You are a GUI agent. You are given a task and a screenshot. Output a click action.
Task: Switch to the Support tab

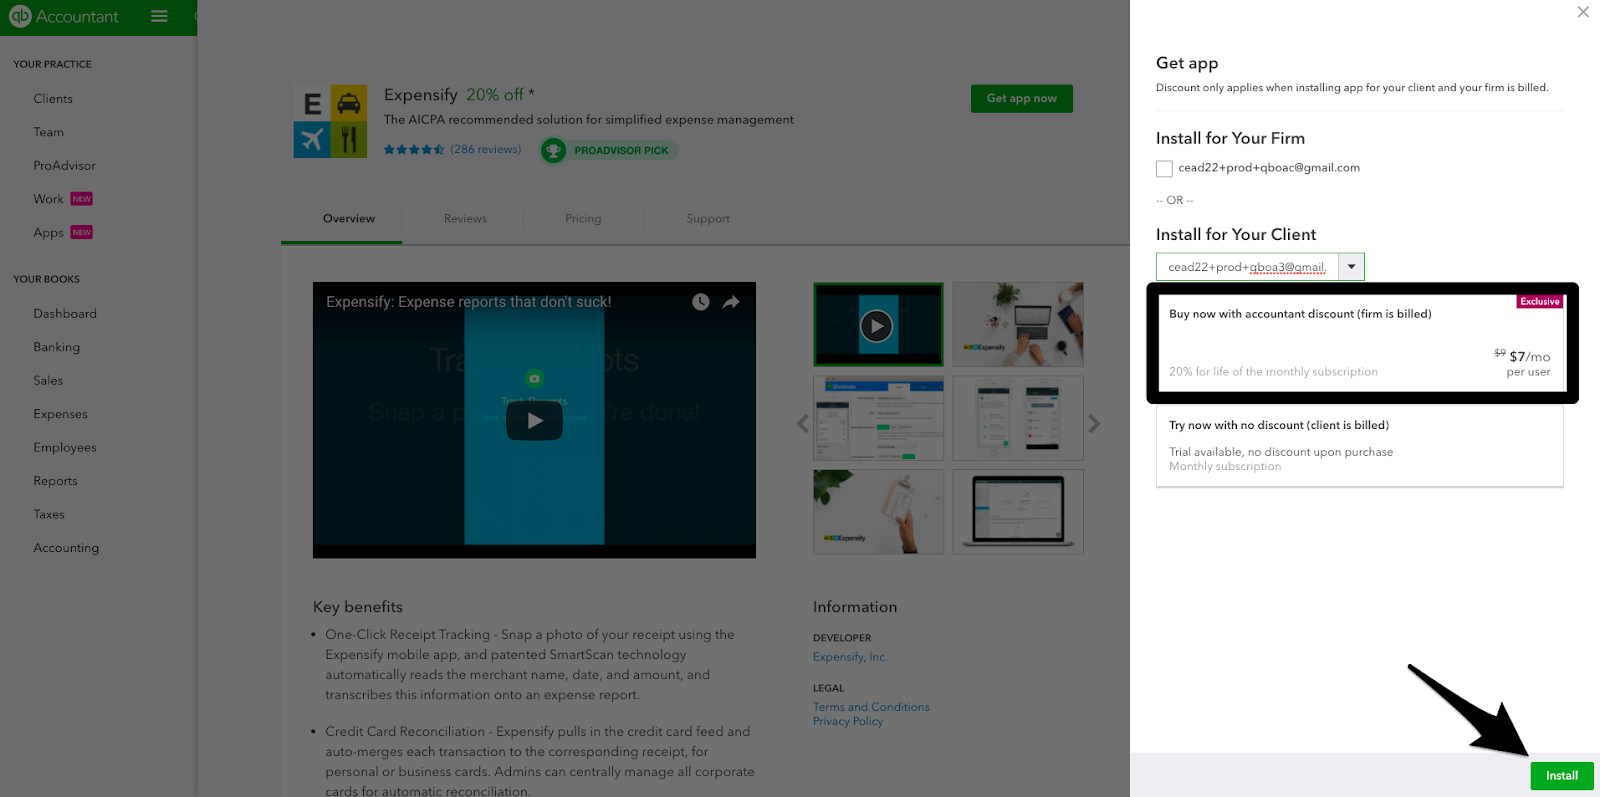[x=708, y=219]
